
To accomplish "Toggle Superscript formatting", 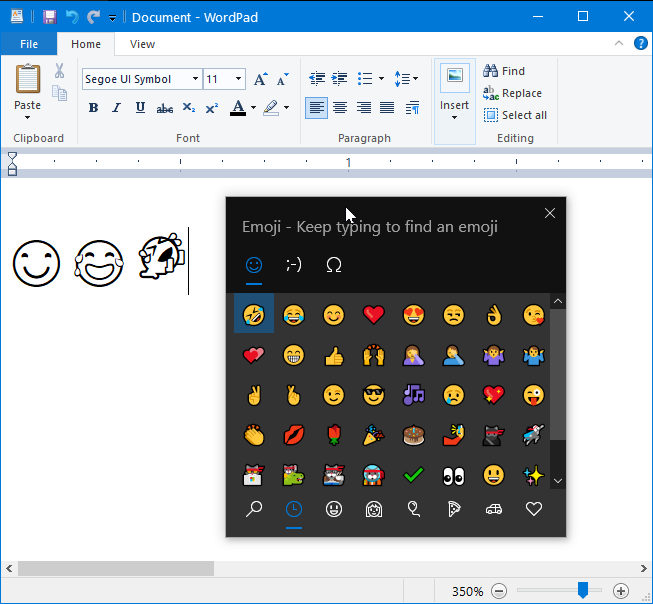I will (212, 108).
